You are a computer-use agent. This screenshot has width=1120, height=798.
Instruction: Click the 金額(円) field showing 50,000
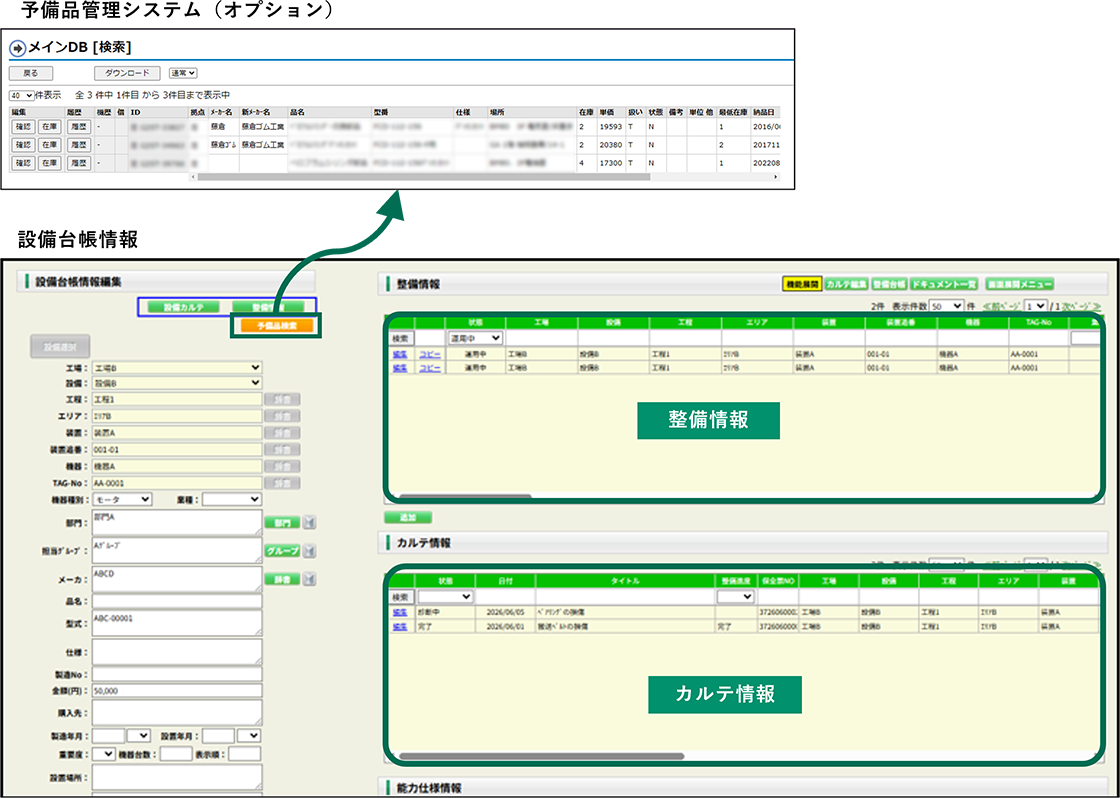[x=176, y=691]
